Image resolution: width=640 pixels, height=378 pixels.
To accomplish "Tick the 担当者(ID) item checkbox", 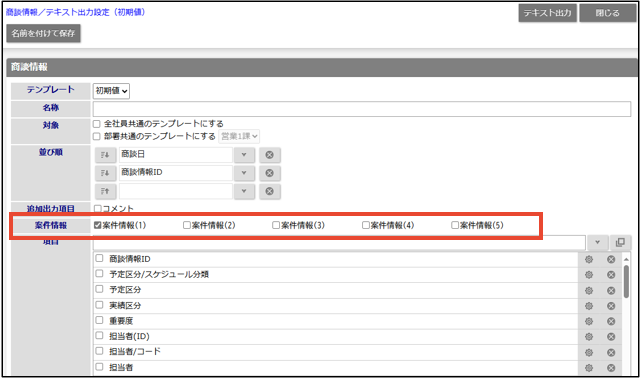I will [x=99, y=336].
